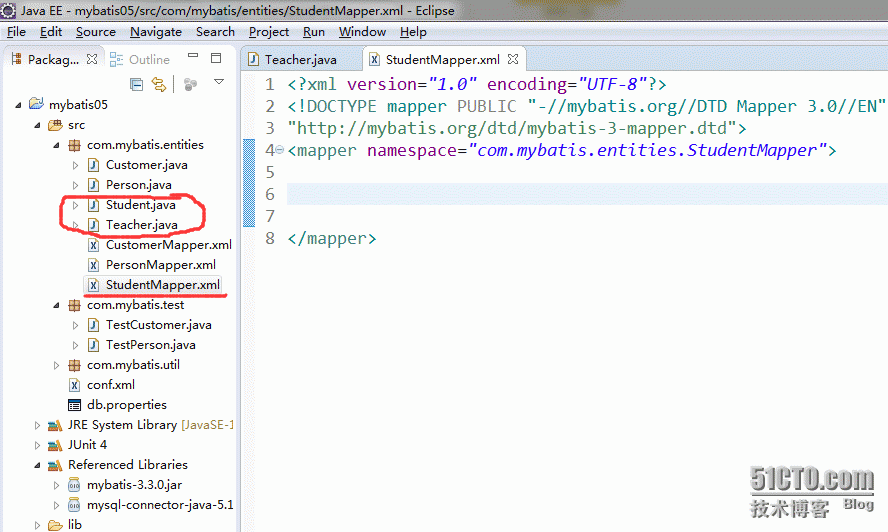Viewport: 888px width, 532px height.
Task: Expand the TestPerson.java node
Action: tap(75, 345)
